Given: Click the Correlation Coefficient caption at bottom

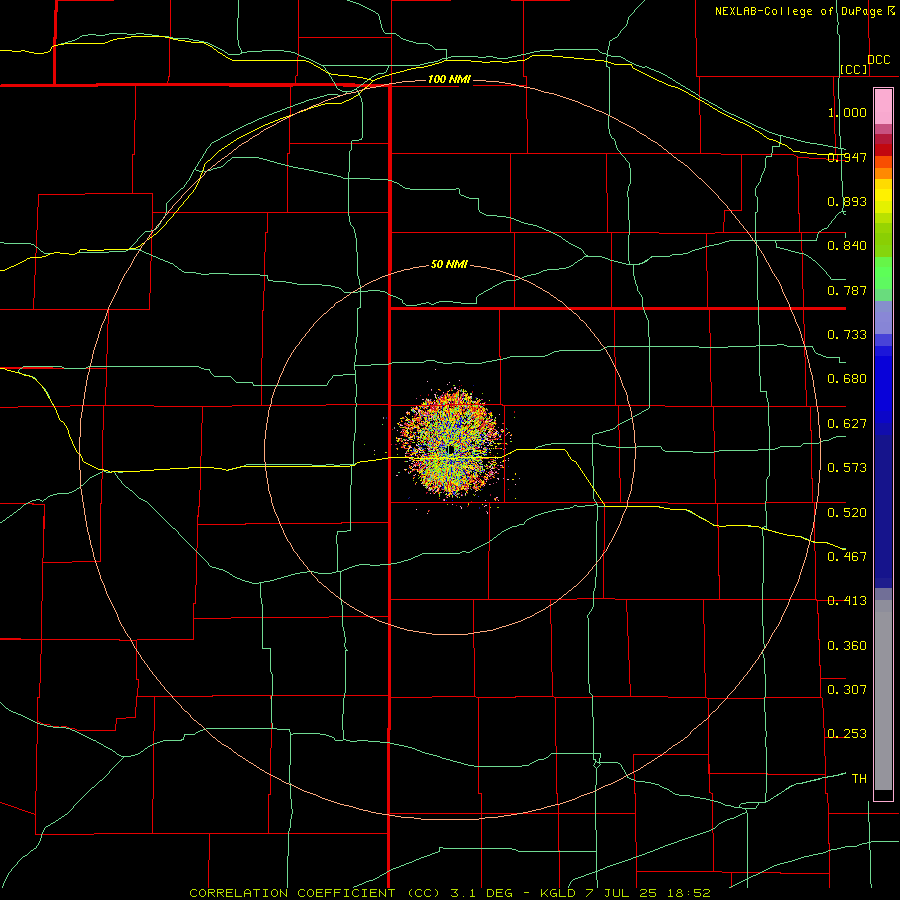Looking at the screenshot, I should 450,893.
